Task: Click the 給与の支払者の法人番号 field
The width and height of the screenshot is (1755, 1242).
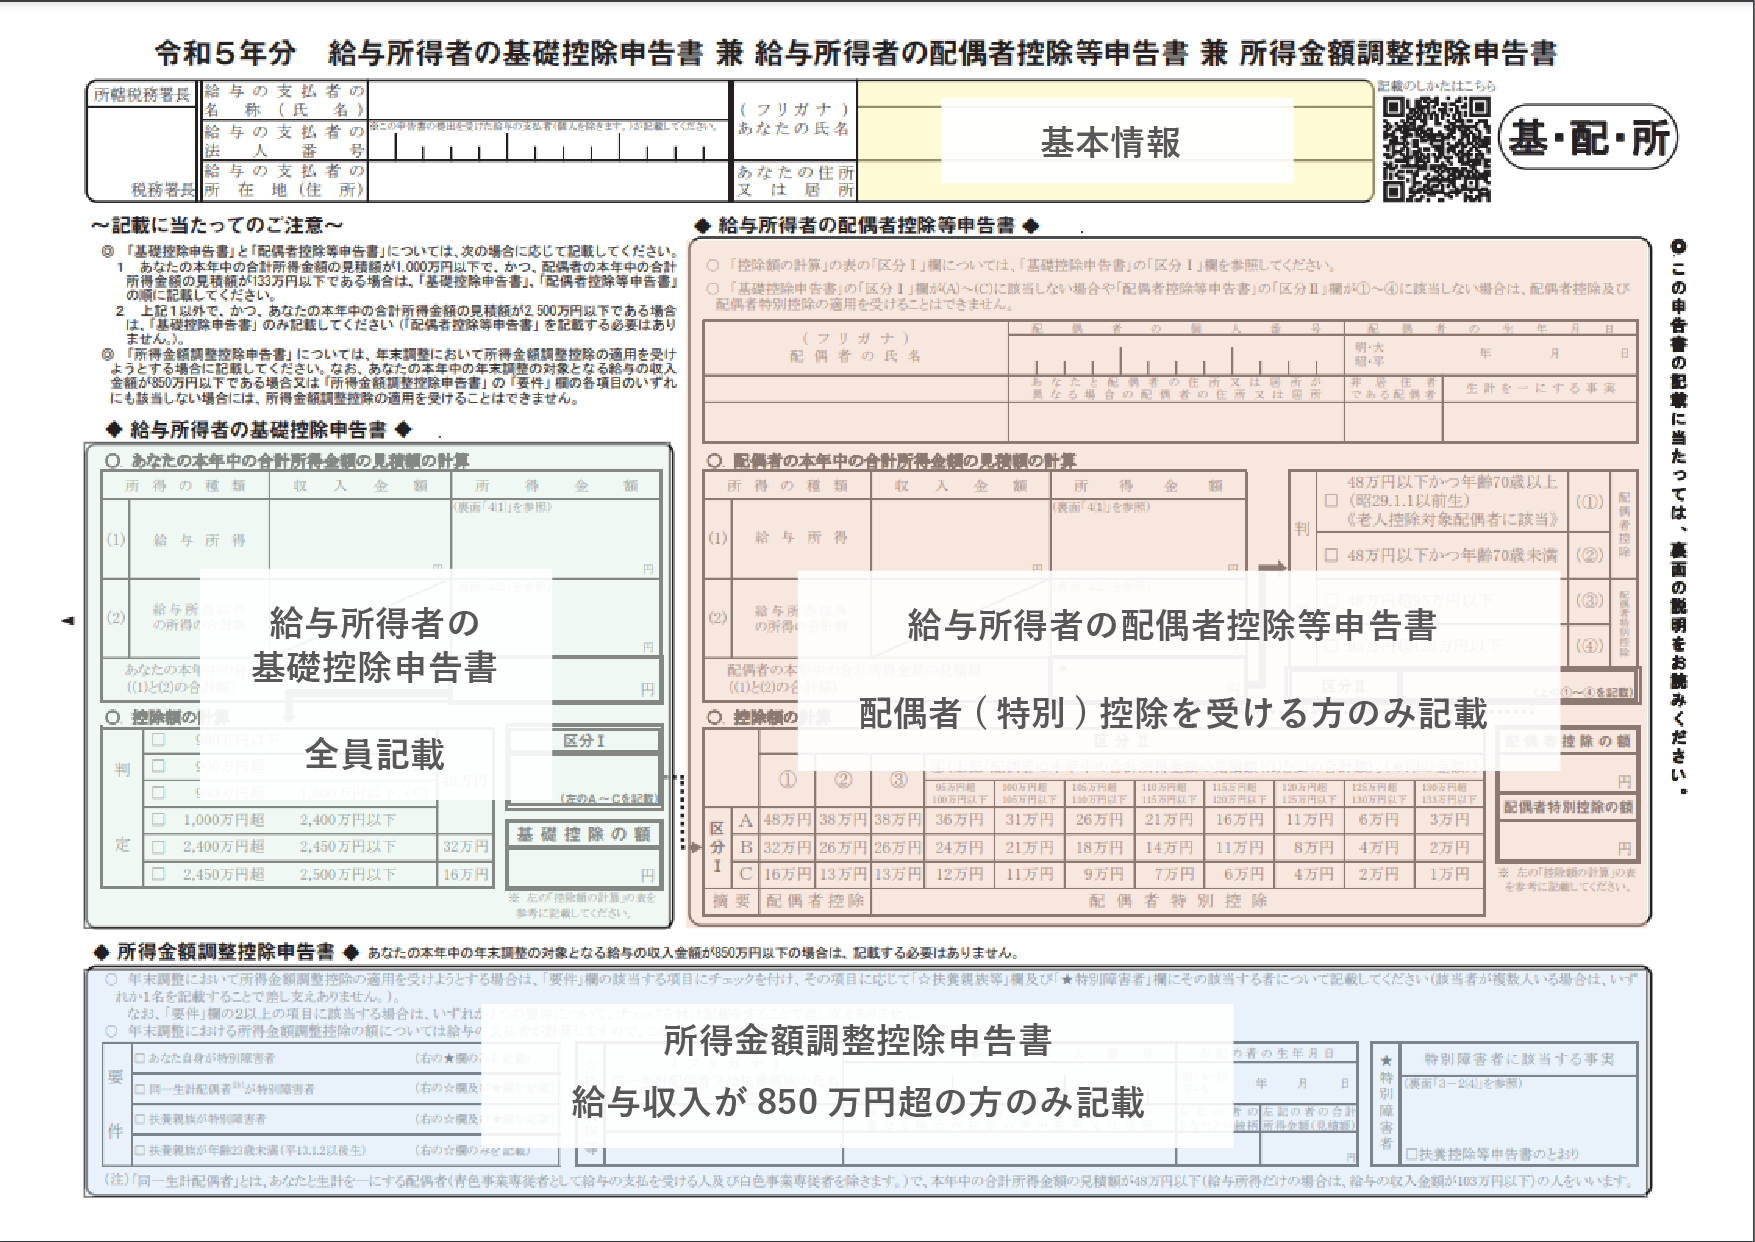Action: click(550, 145)
